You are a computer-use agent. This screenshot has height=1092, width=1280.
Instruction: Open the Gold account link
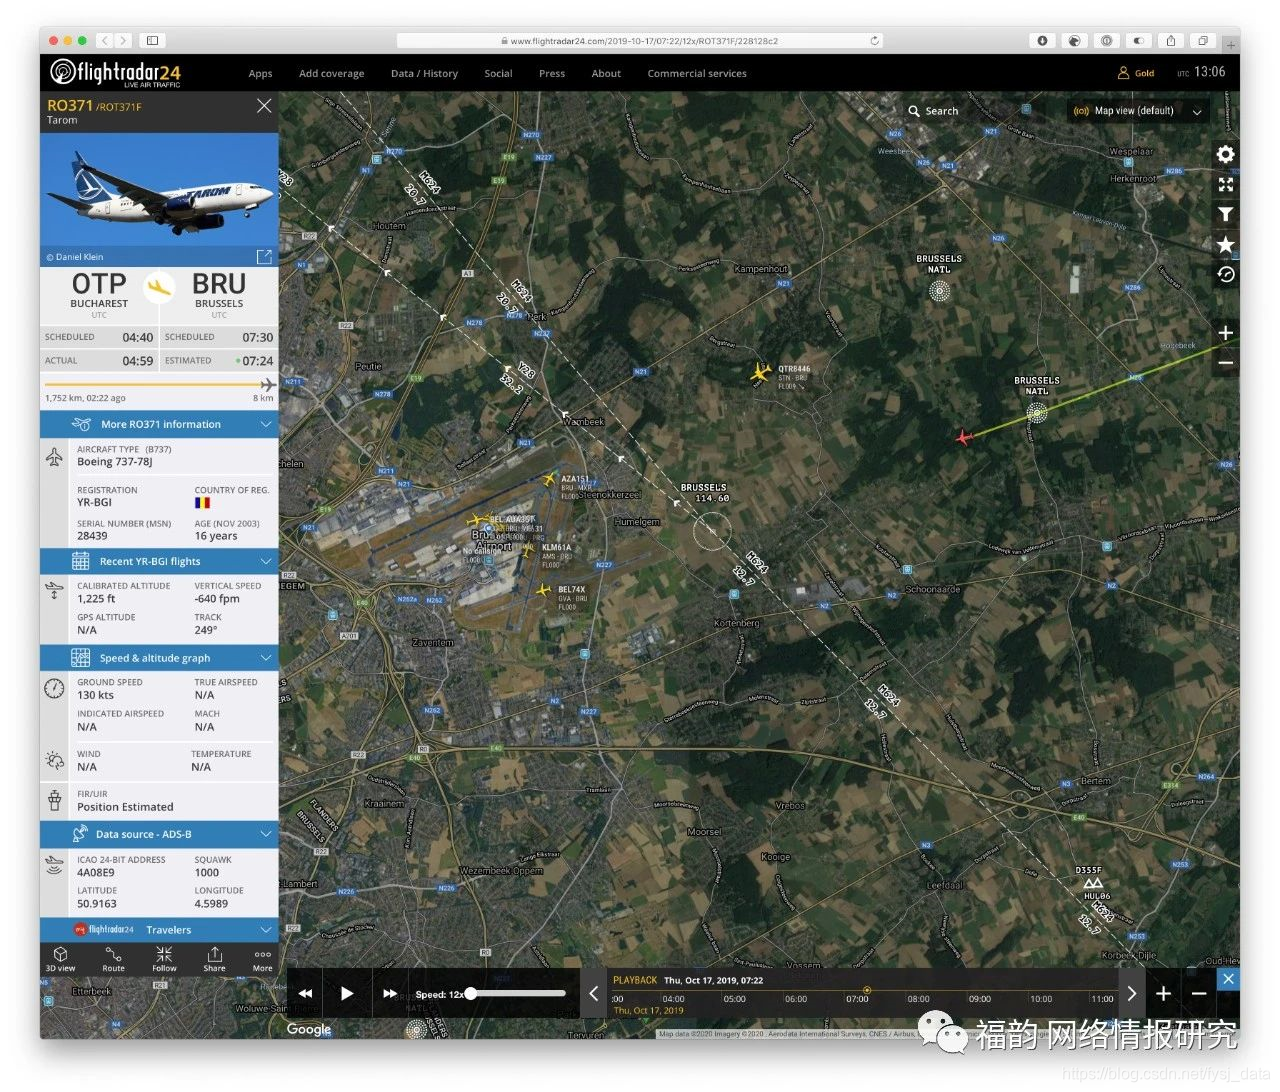click(1136, 73)
